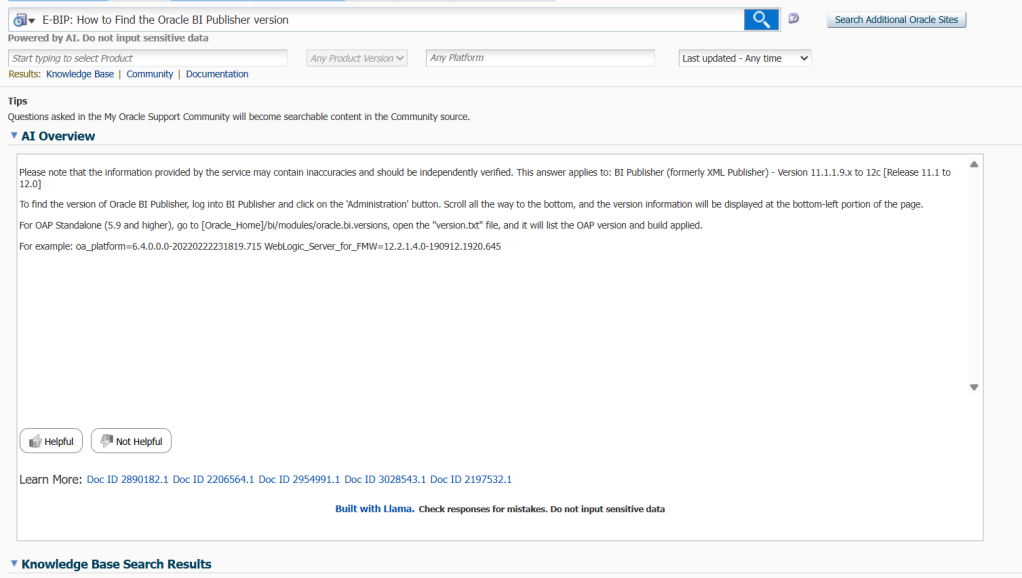Click the 'For example: oa_platform' line
This screenshot has height=578, width=1022.
pyautogui.click(x=260, y=246)
